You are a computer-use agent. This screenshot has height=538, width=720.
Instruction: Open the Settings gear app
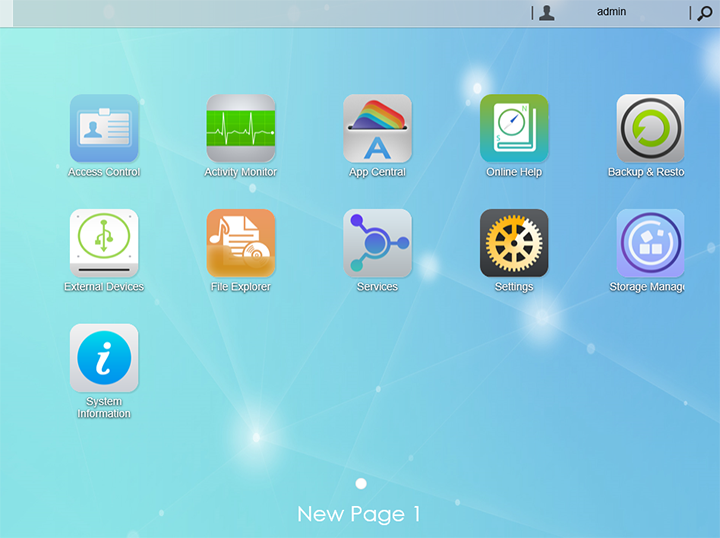tap(514, 243)
